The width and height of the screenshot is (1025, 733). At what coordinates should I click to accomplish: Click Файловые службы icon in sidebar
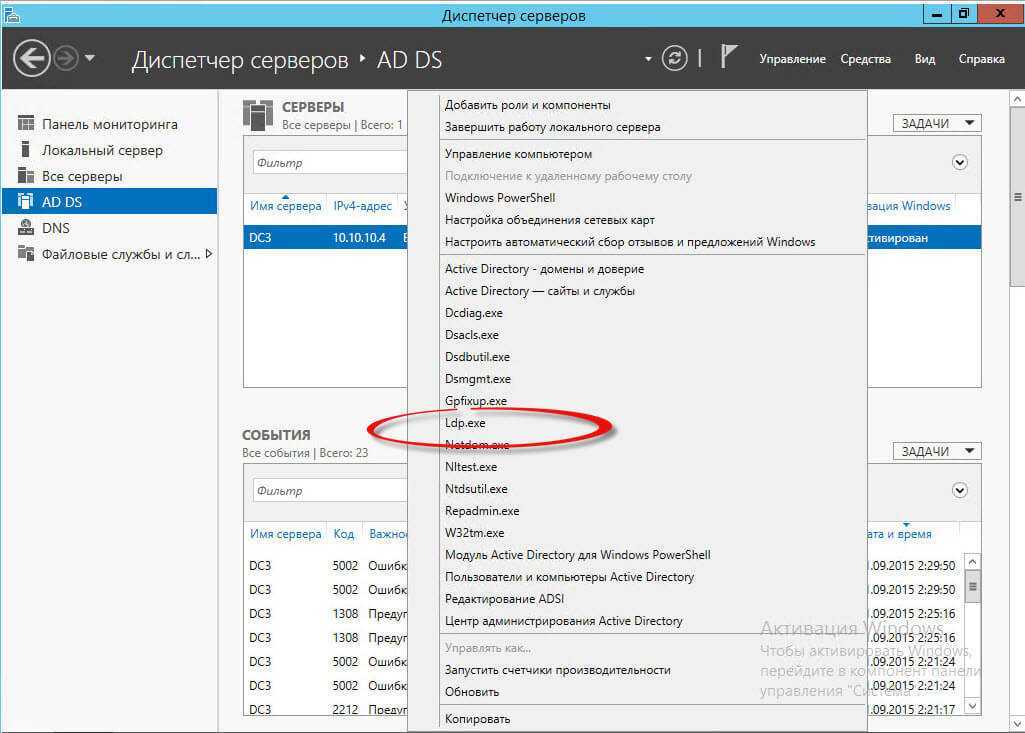pyautogui.click(x=26, y=253)
